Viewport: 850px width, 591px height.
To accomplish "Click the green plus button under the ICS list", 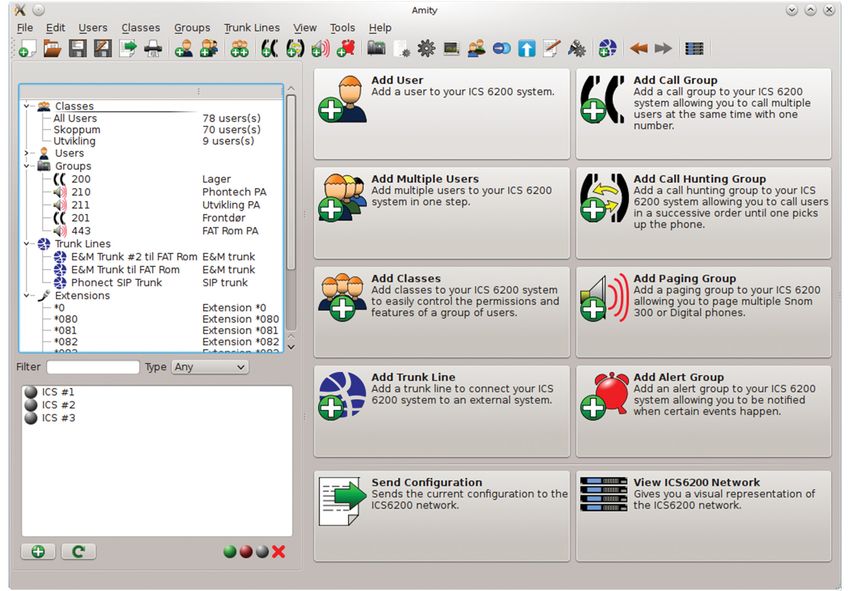I will tap(38, 552).
